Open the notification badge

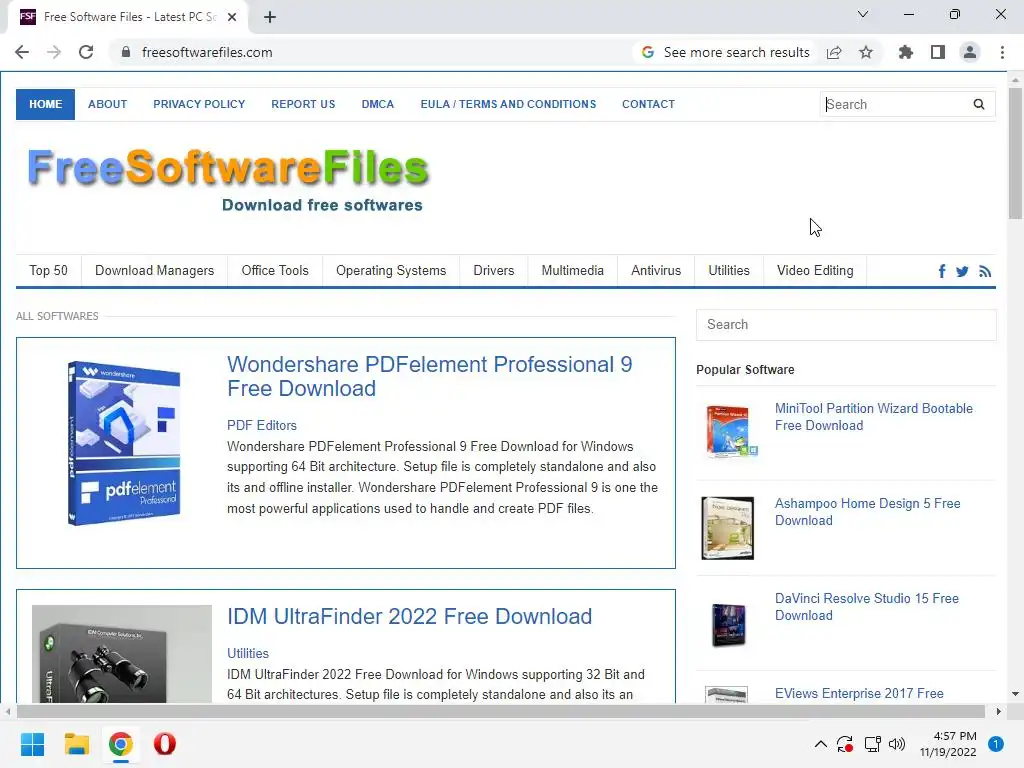[x=996, y=744]
